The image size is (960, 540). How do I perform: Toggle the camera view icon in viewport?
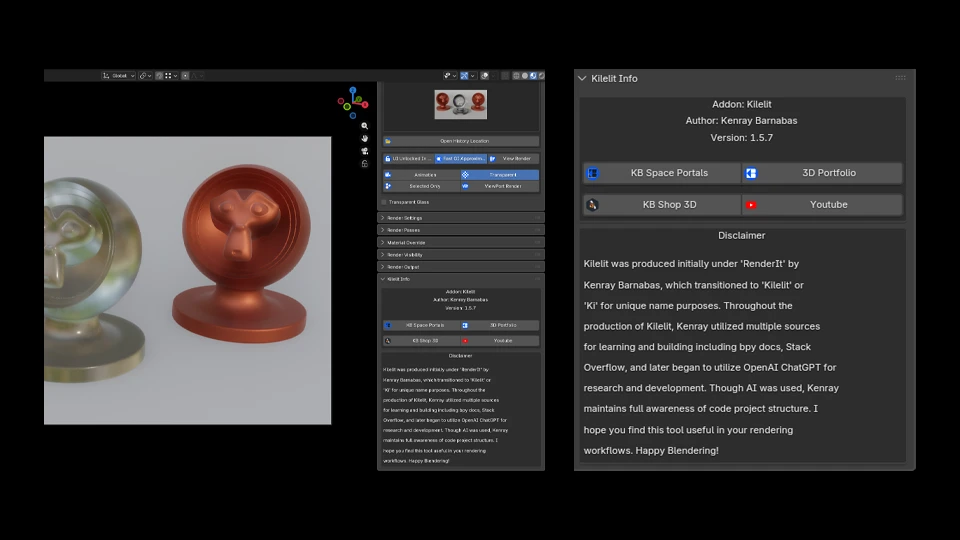tap(365, 151)
